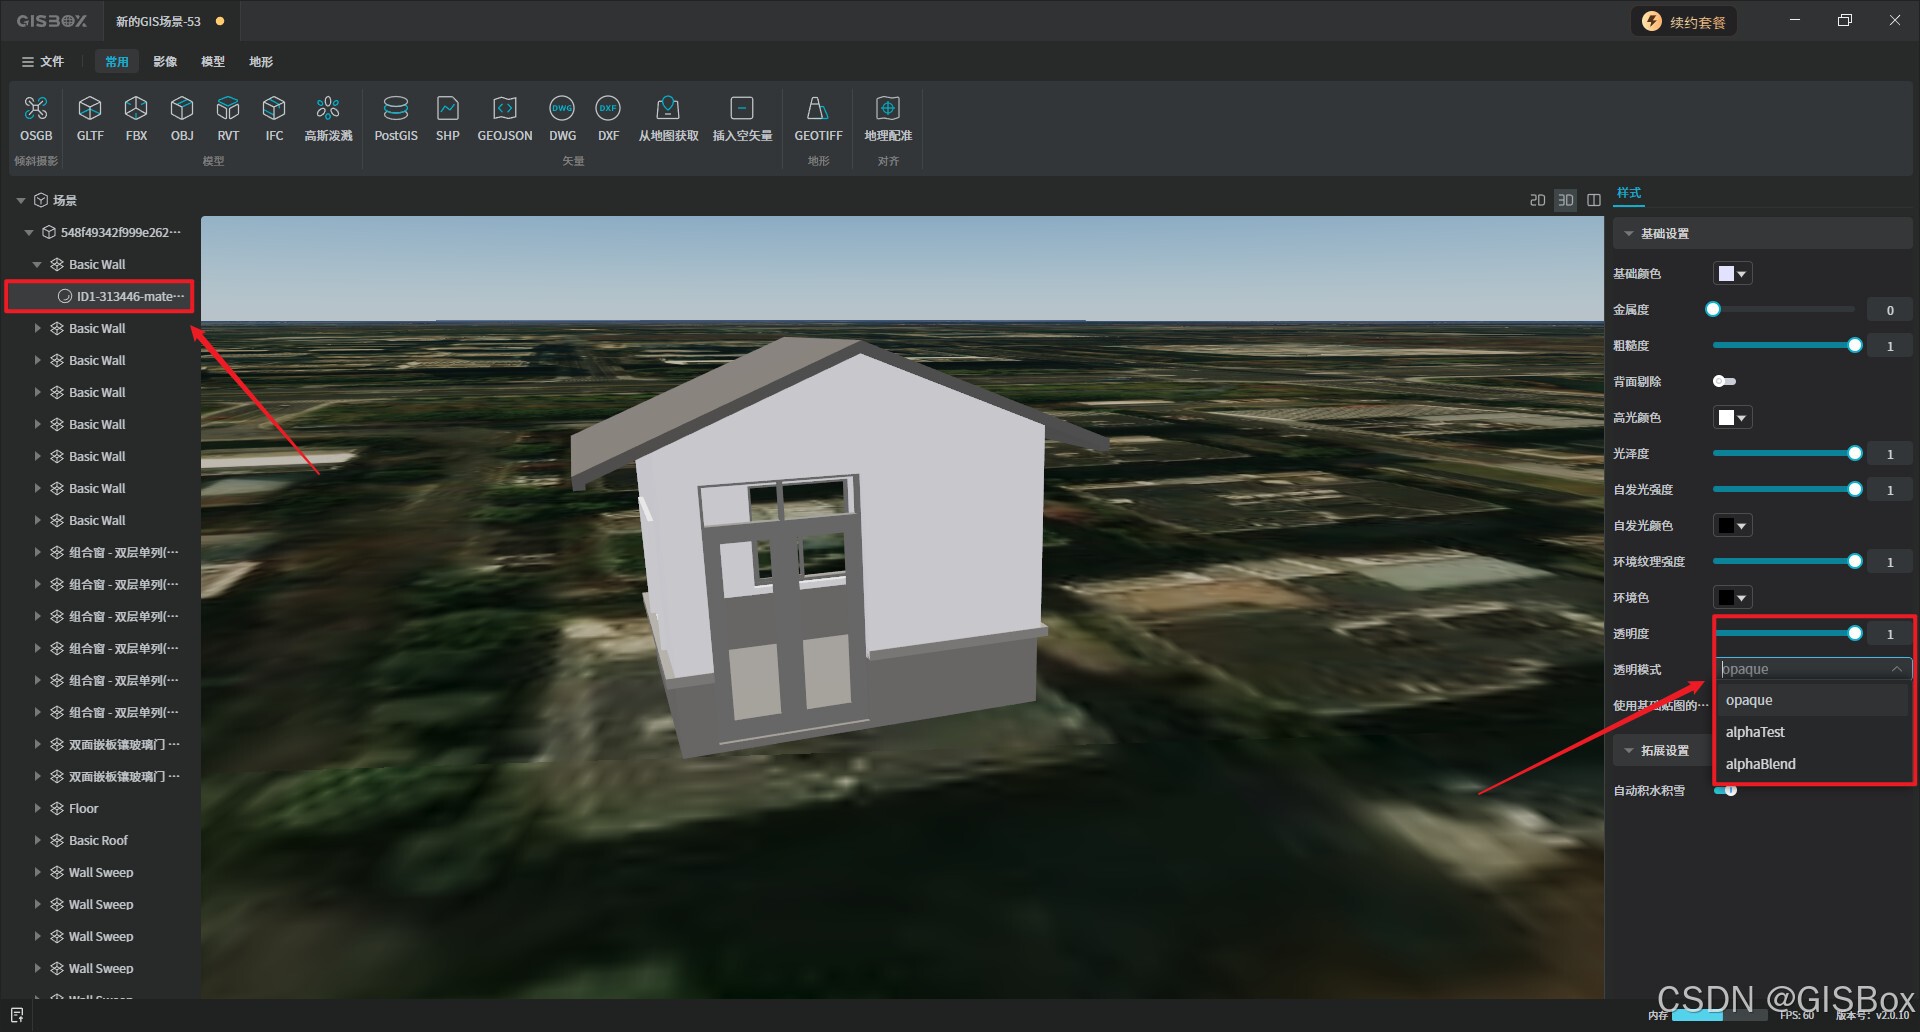
Task: Import a GEOJSON file
Action: click(x=505, y=118)
